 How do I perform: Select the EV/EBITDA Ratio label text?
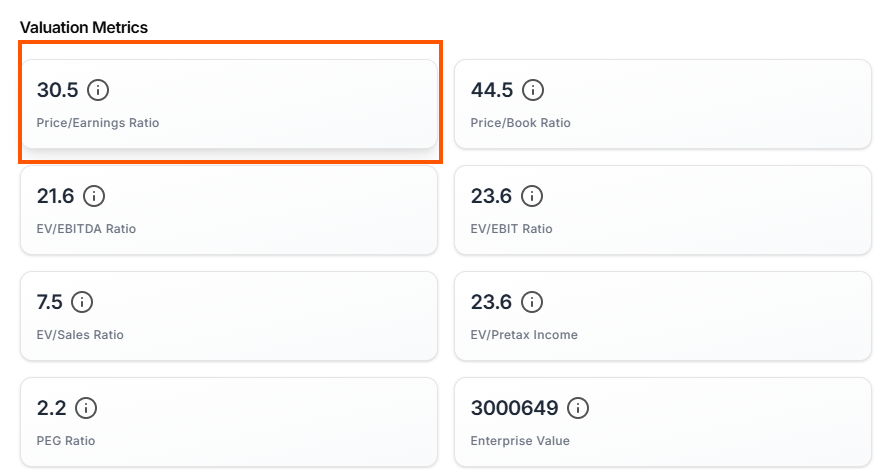tap(86, 229)
